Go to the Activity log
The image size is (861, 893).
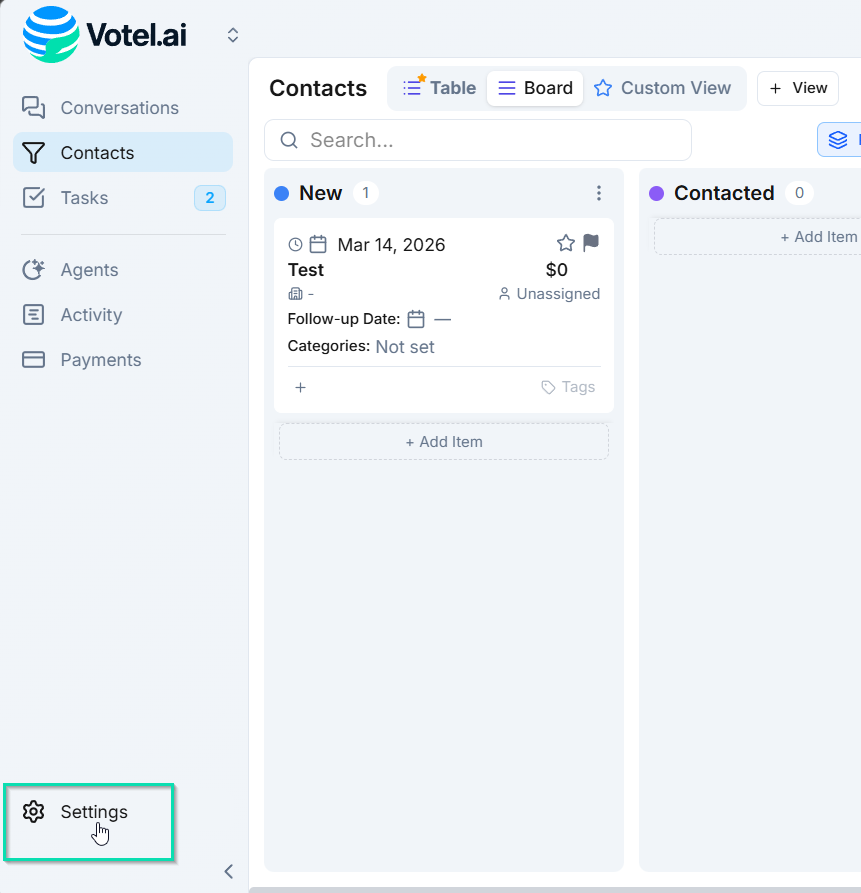click(x=90, y=315)
